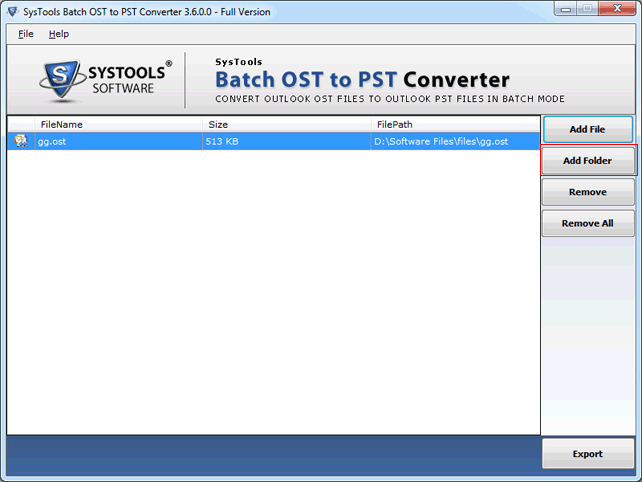
Task: Open the File menu
Action: pos(26,34)
